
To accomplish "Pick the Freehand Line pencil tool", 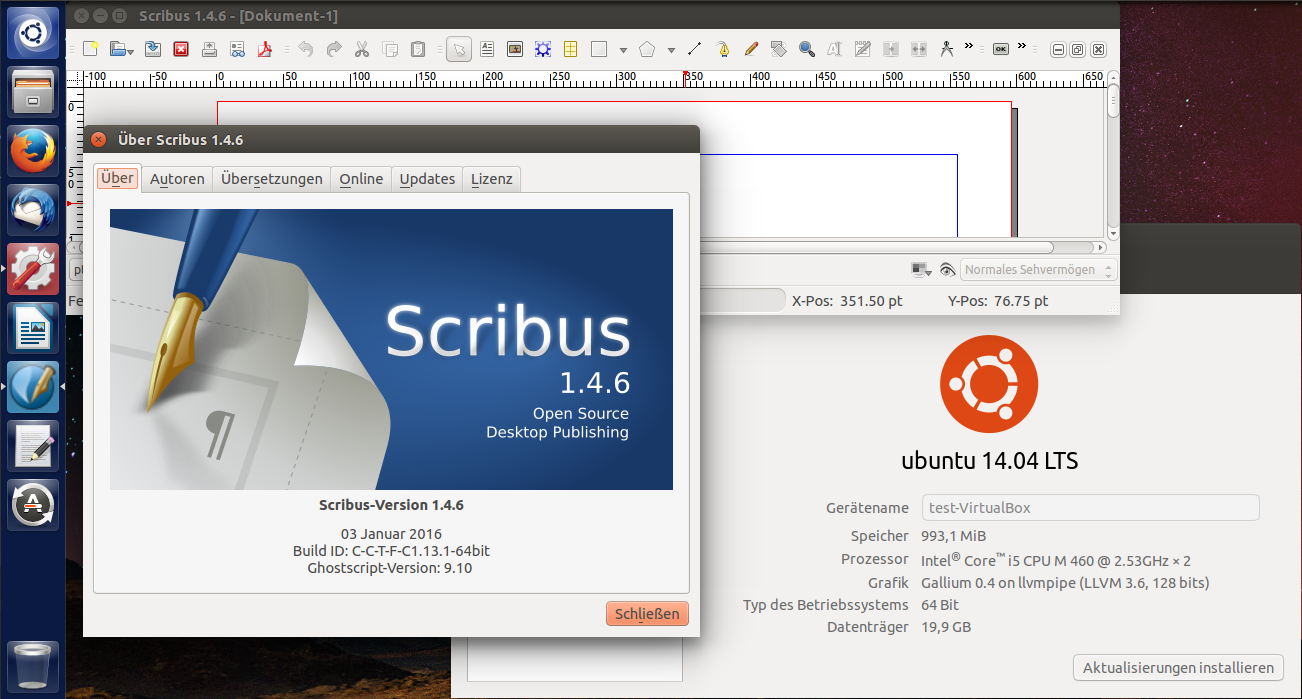I will coord(751,49).
